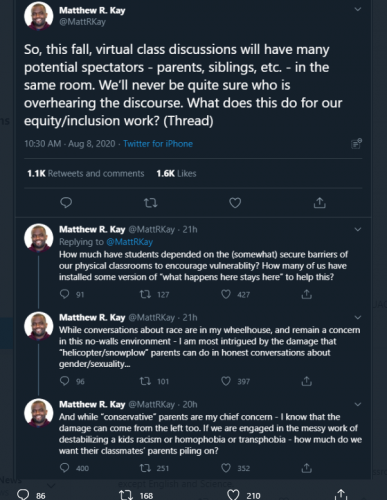Open Matthew R. Kay's main profile picture

[39, 16]
